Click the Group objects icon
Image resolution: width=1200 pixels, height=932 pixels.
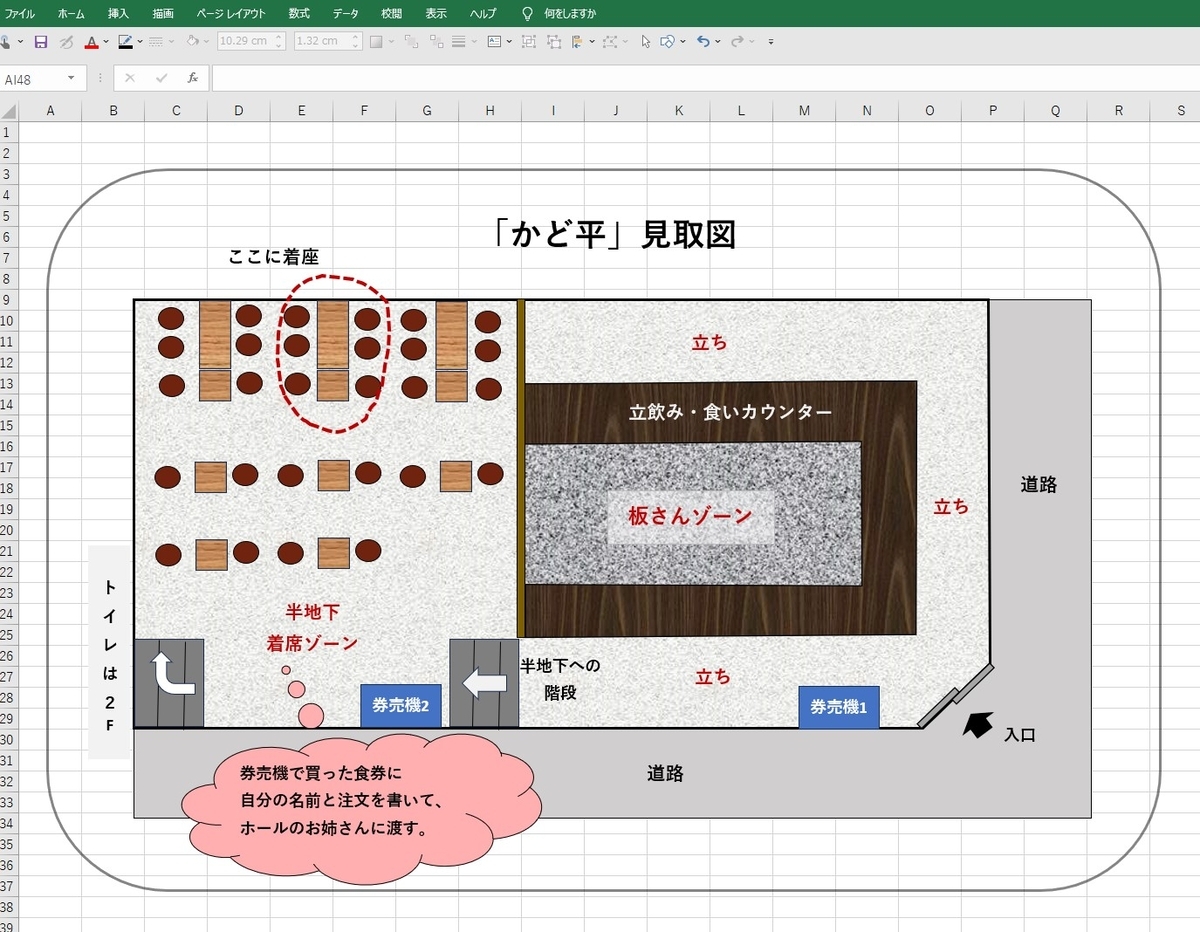pos(529,42)
